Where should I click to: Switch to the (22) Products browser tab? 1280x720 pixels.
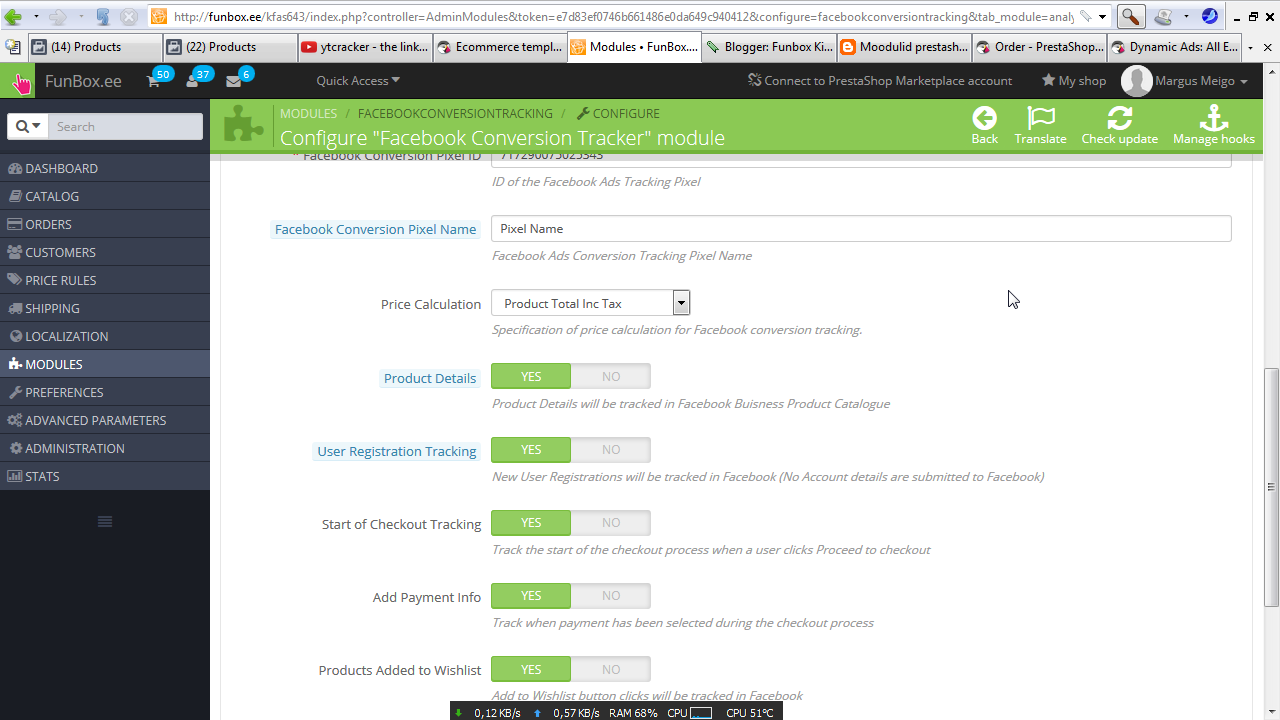[230, 47]
